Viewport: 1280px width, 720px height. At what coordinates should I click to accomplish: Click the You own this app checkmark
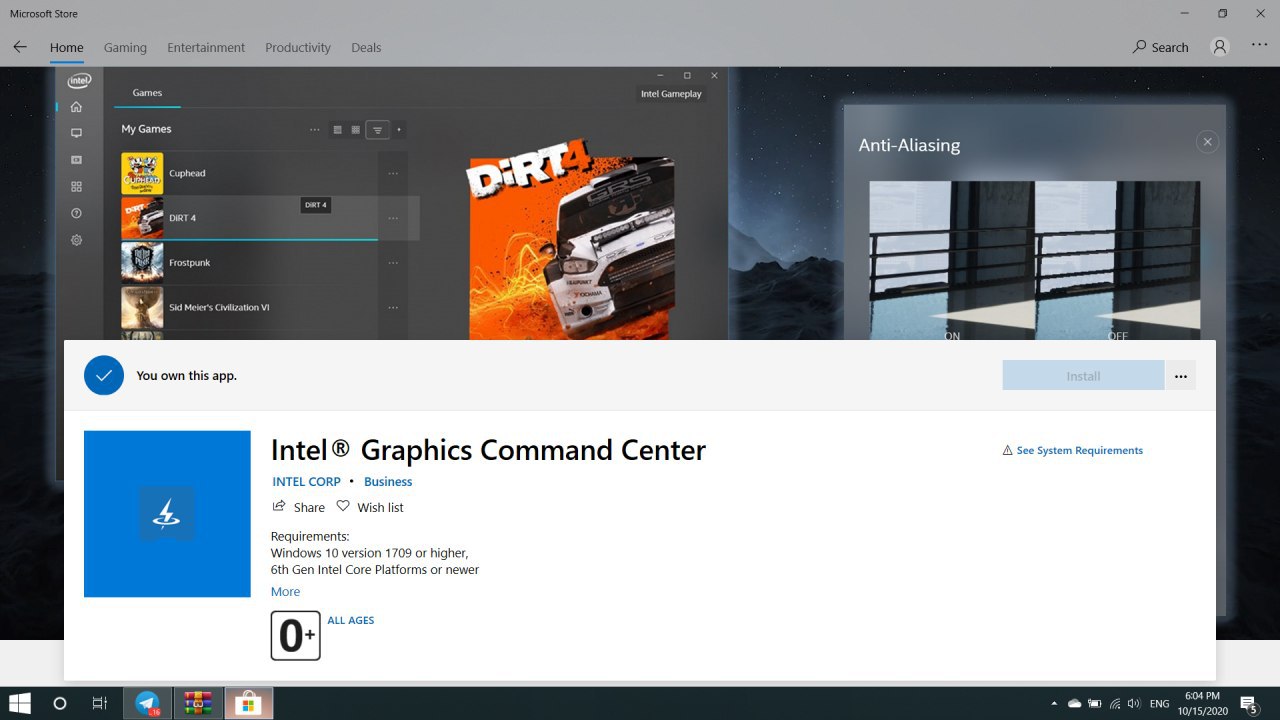[x=104, y=376]
